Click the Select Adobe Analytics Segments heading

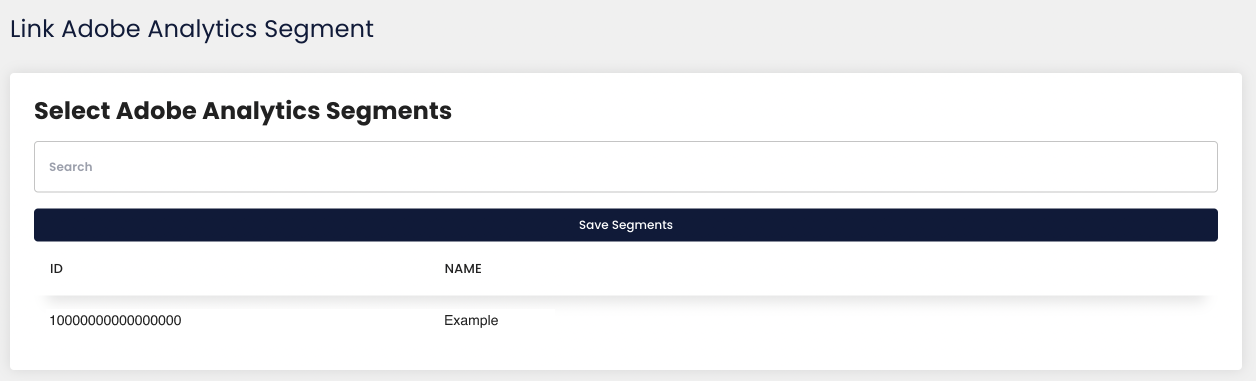tap(243, 111)
